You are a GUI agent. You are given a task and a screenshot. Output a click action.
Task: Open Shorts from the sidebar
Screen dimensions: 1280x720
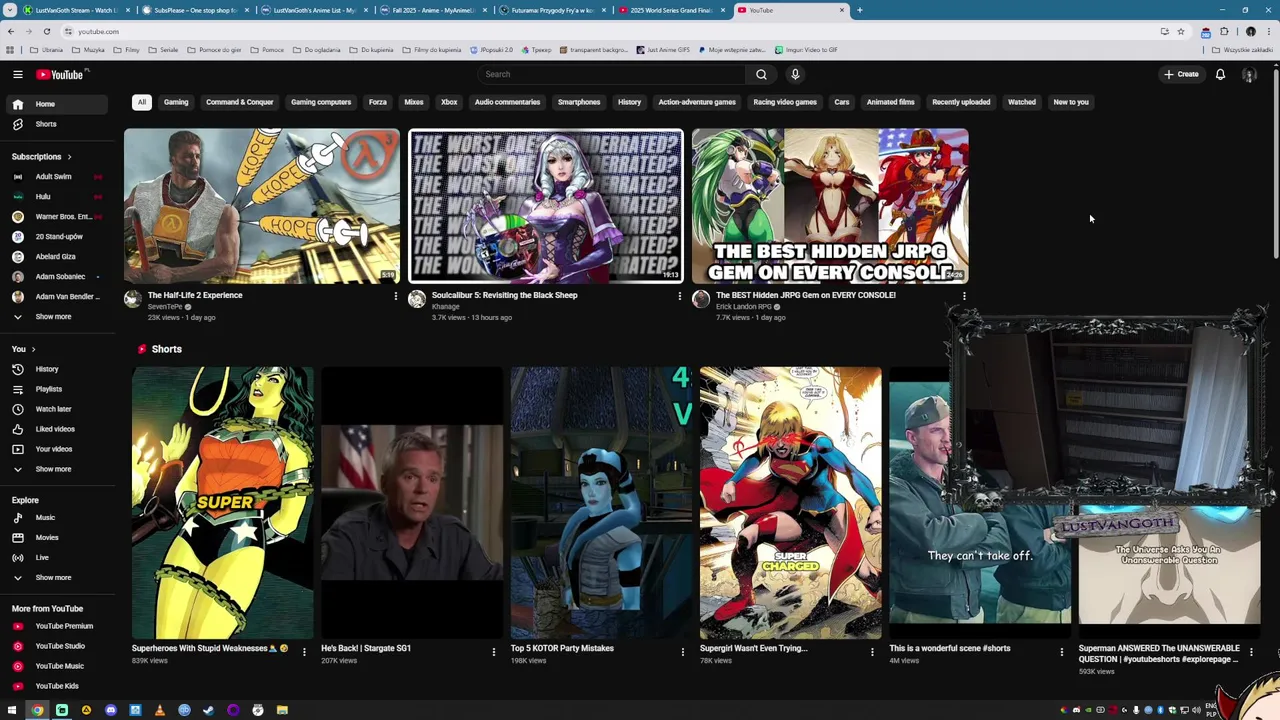click(58, 124)
